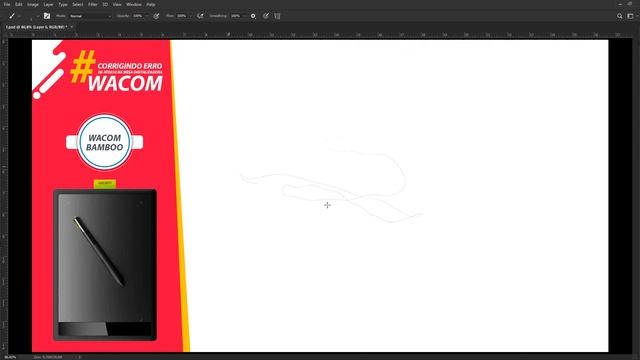Open the Select menu

point(78,4)
